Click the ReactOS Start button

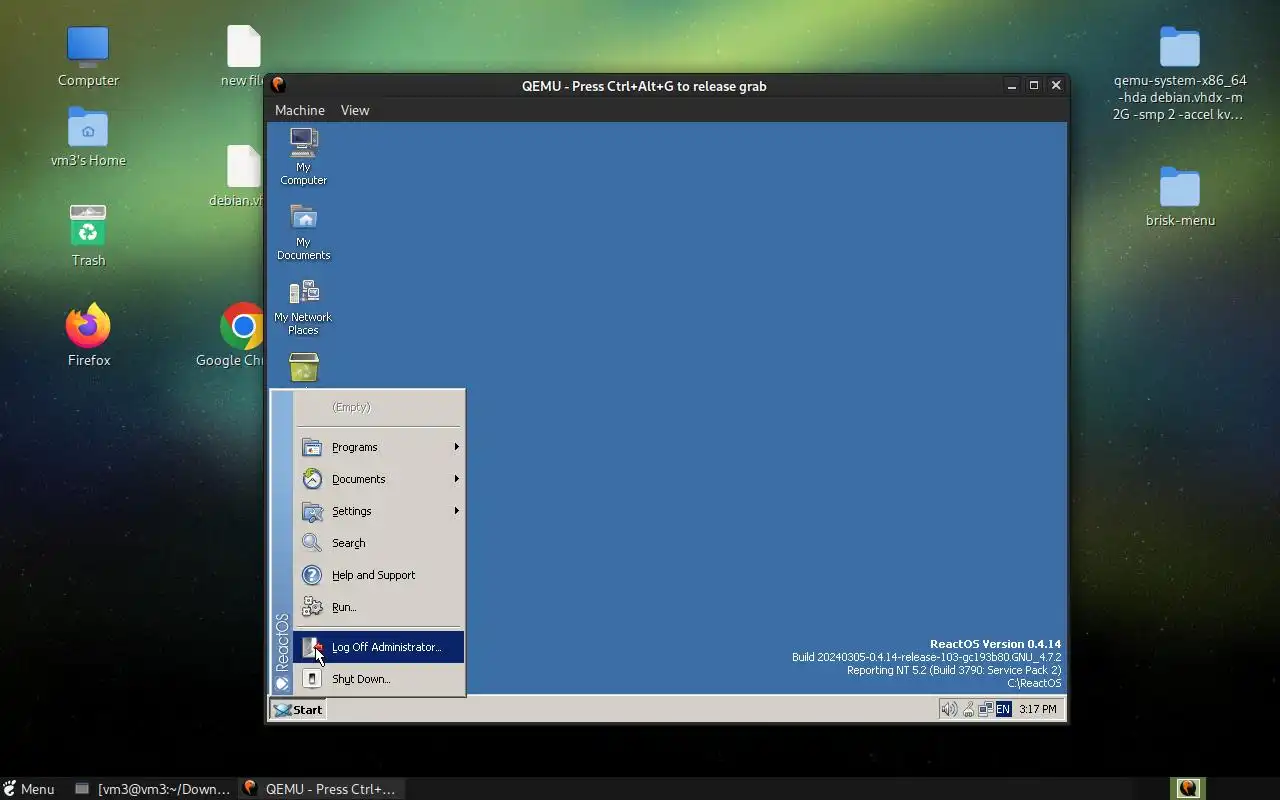coord(298,710)
